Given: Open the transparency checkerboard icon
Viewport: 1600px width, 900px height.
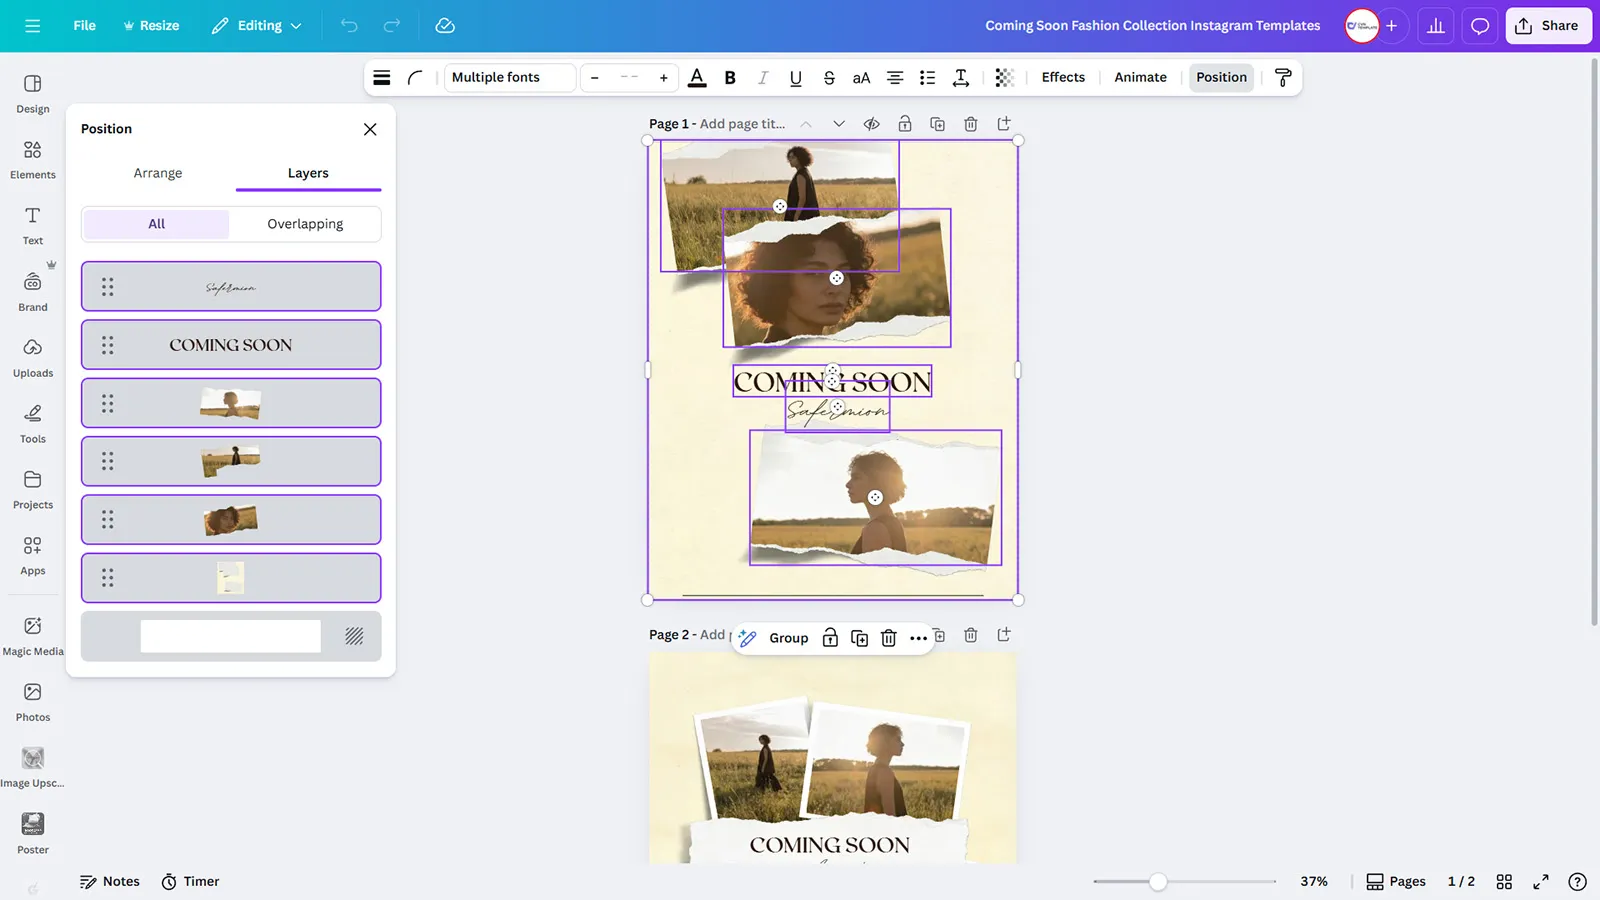Looking at the screenshot, I should pyautogui.click(x=1004, y=77).
